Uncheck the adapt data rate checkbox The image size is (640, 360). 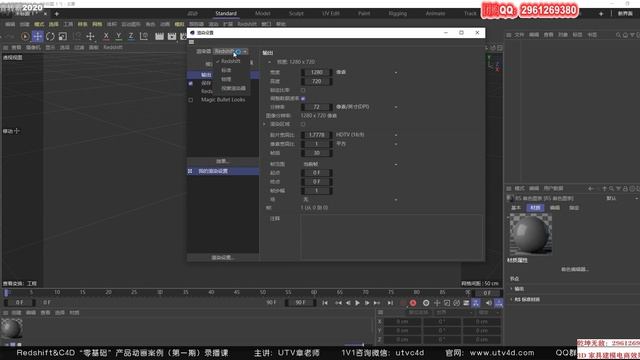(x=303, y=98)
